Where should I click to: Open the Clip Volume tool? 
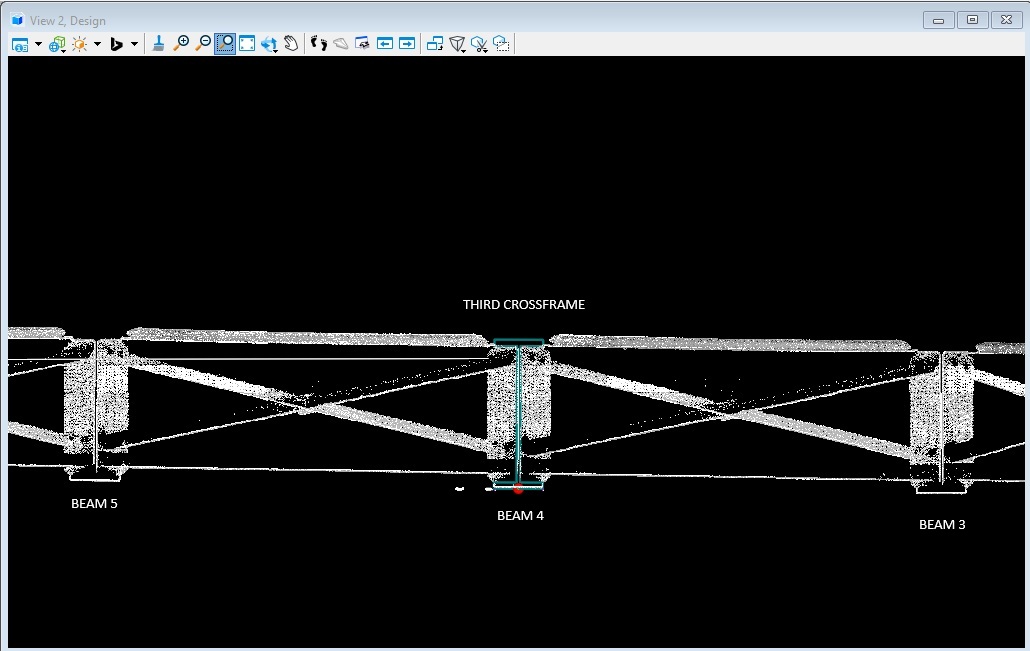(x=458, y=44)
